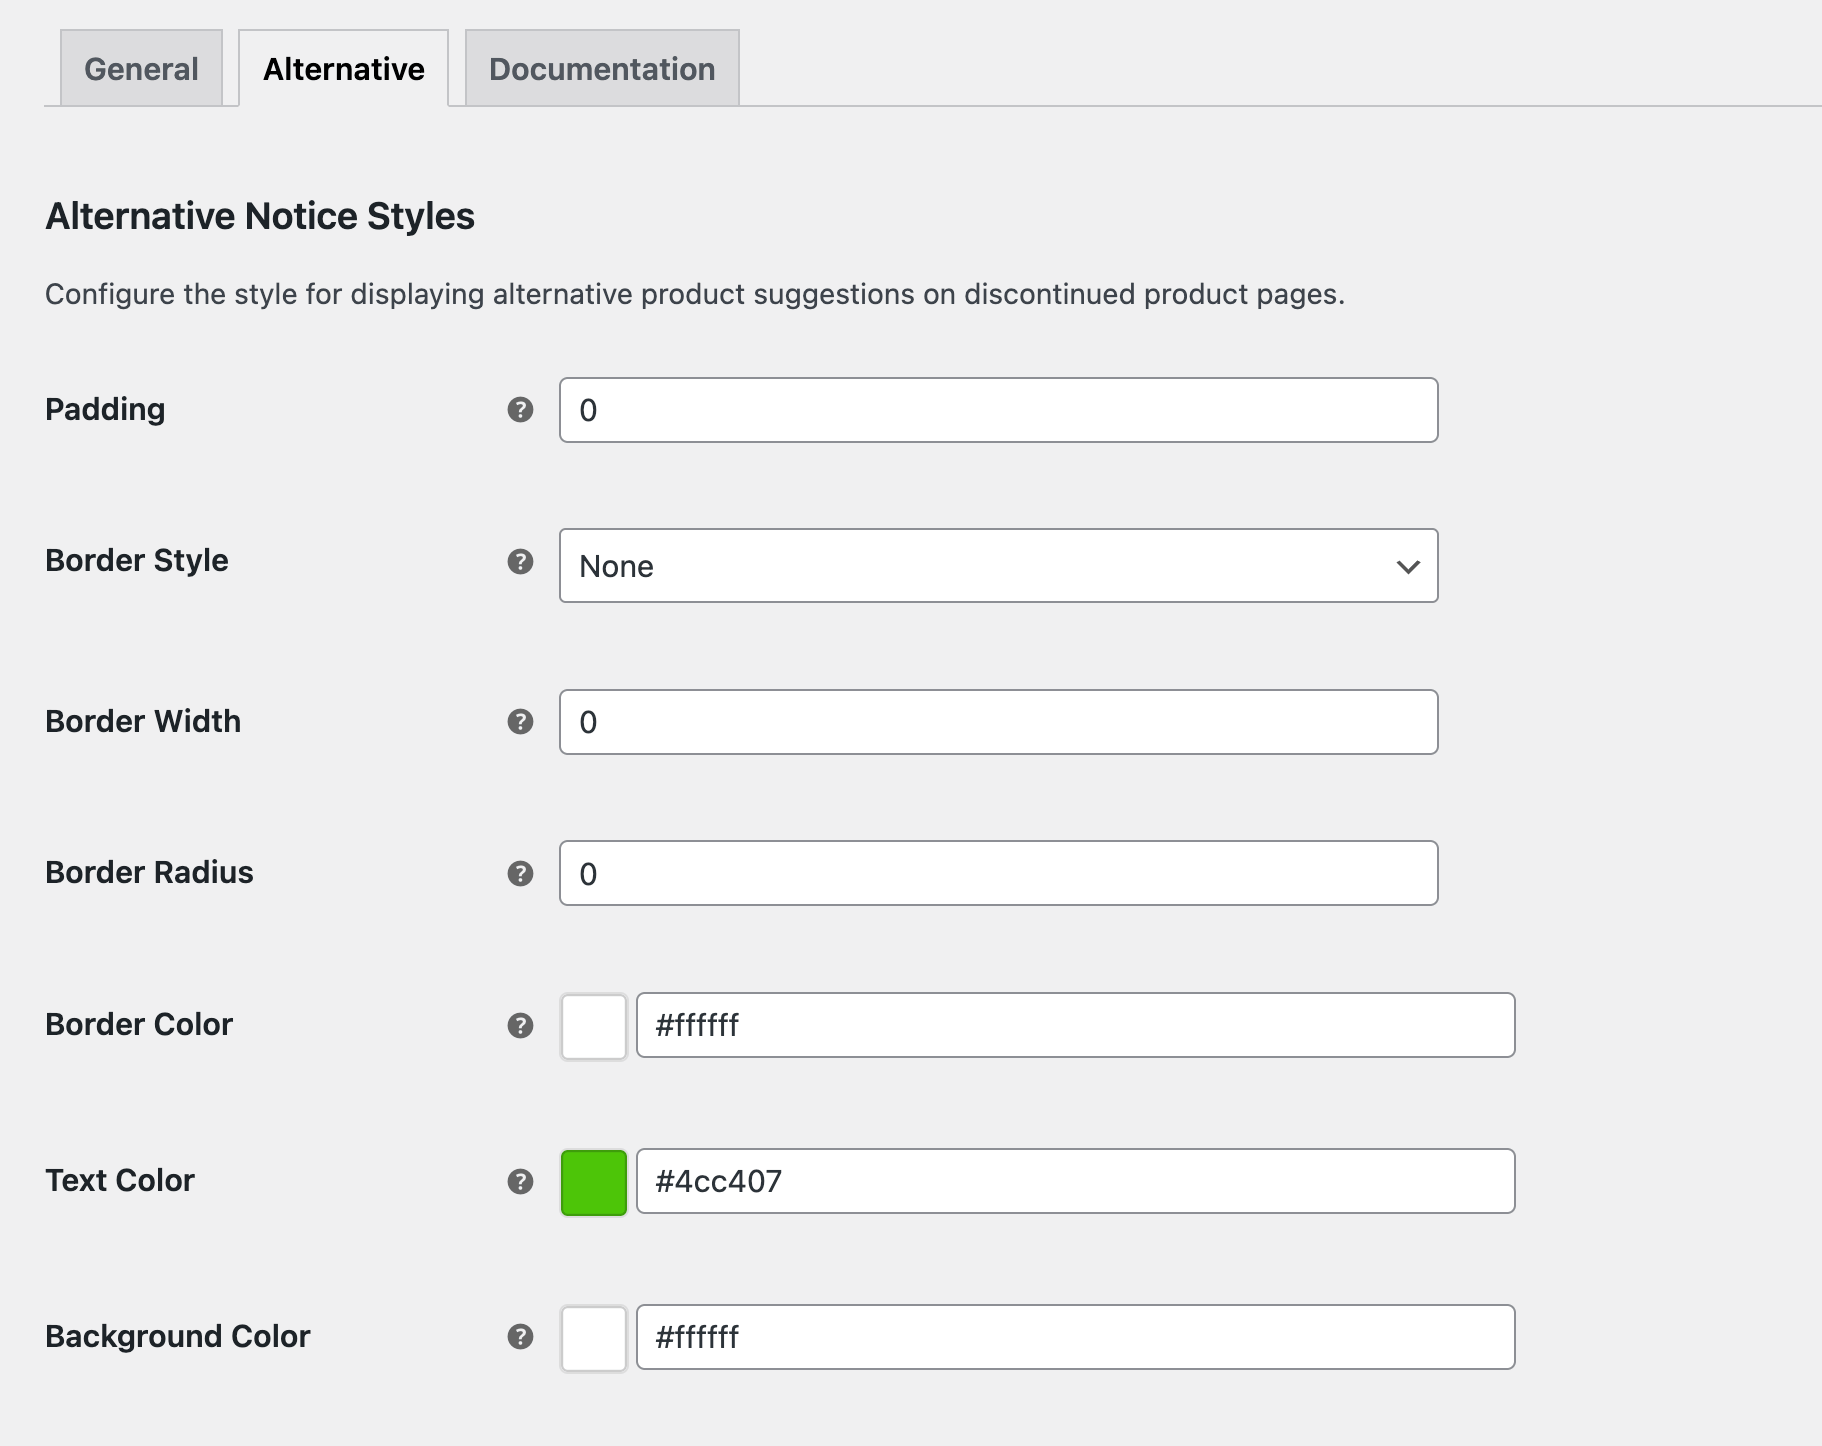Open the white Border Color swatch
The image size is (1822, 1446).
pyautogui.click(x=594, y=1026)
